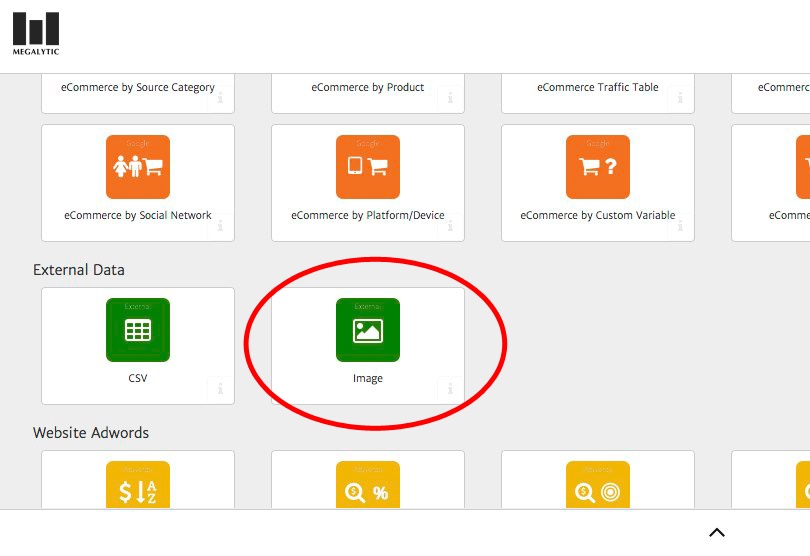Choose the green Image widget icon
This screenshot has height=556, width=810.
tap(368, 330)
